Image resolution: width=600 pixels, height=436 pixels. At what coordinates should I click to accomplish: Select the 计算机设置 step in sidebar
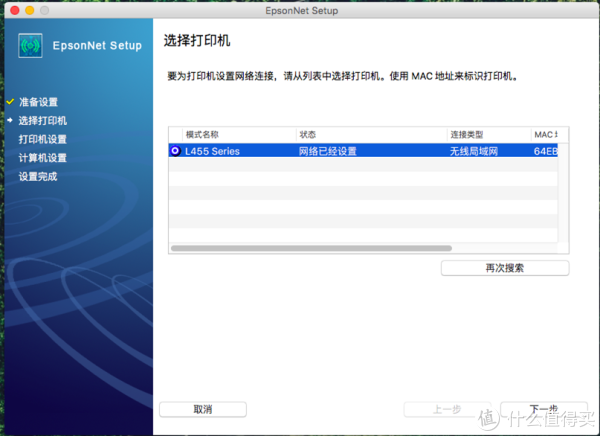43,158
